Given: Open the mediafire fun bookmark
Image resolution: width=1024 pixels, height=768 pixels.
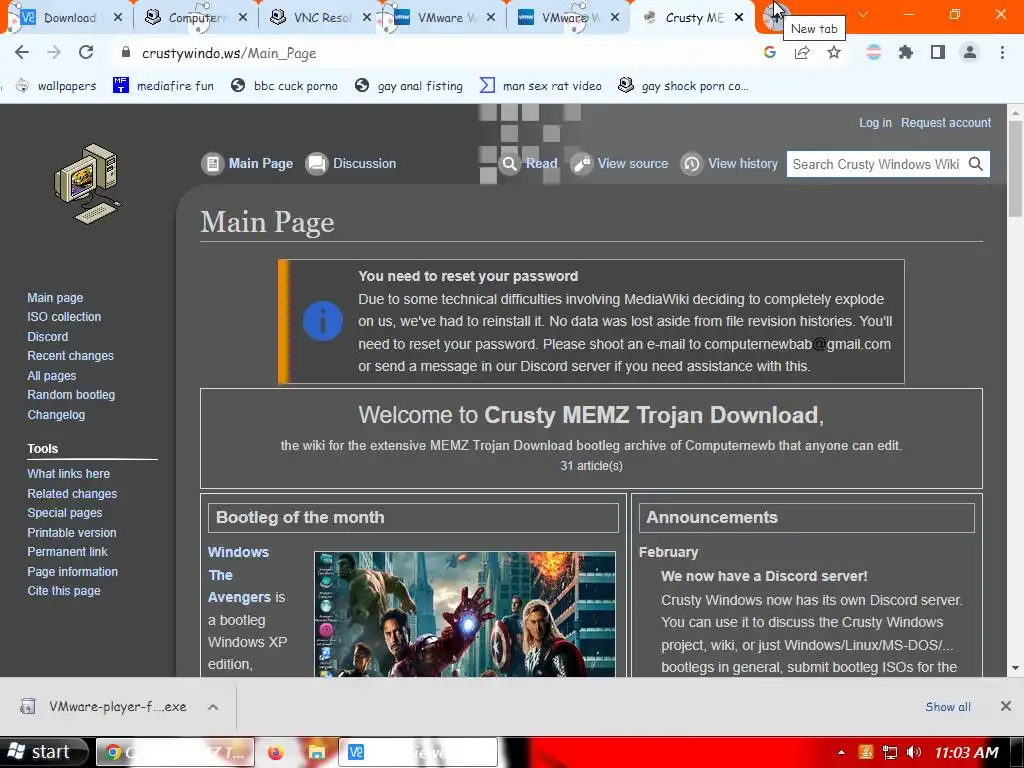Looking at the screenshot, I should 163,86.
